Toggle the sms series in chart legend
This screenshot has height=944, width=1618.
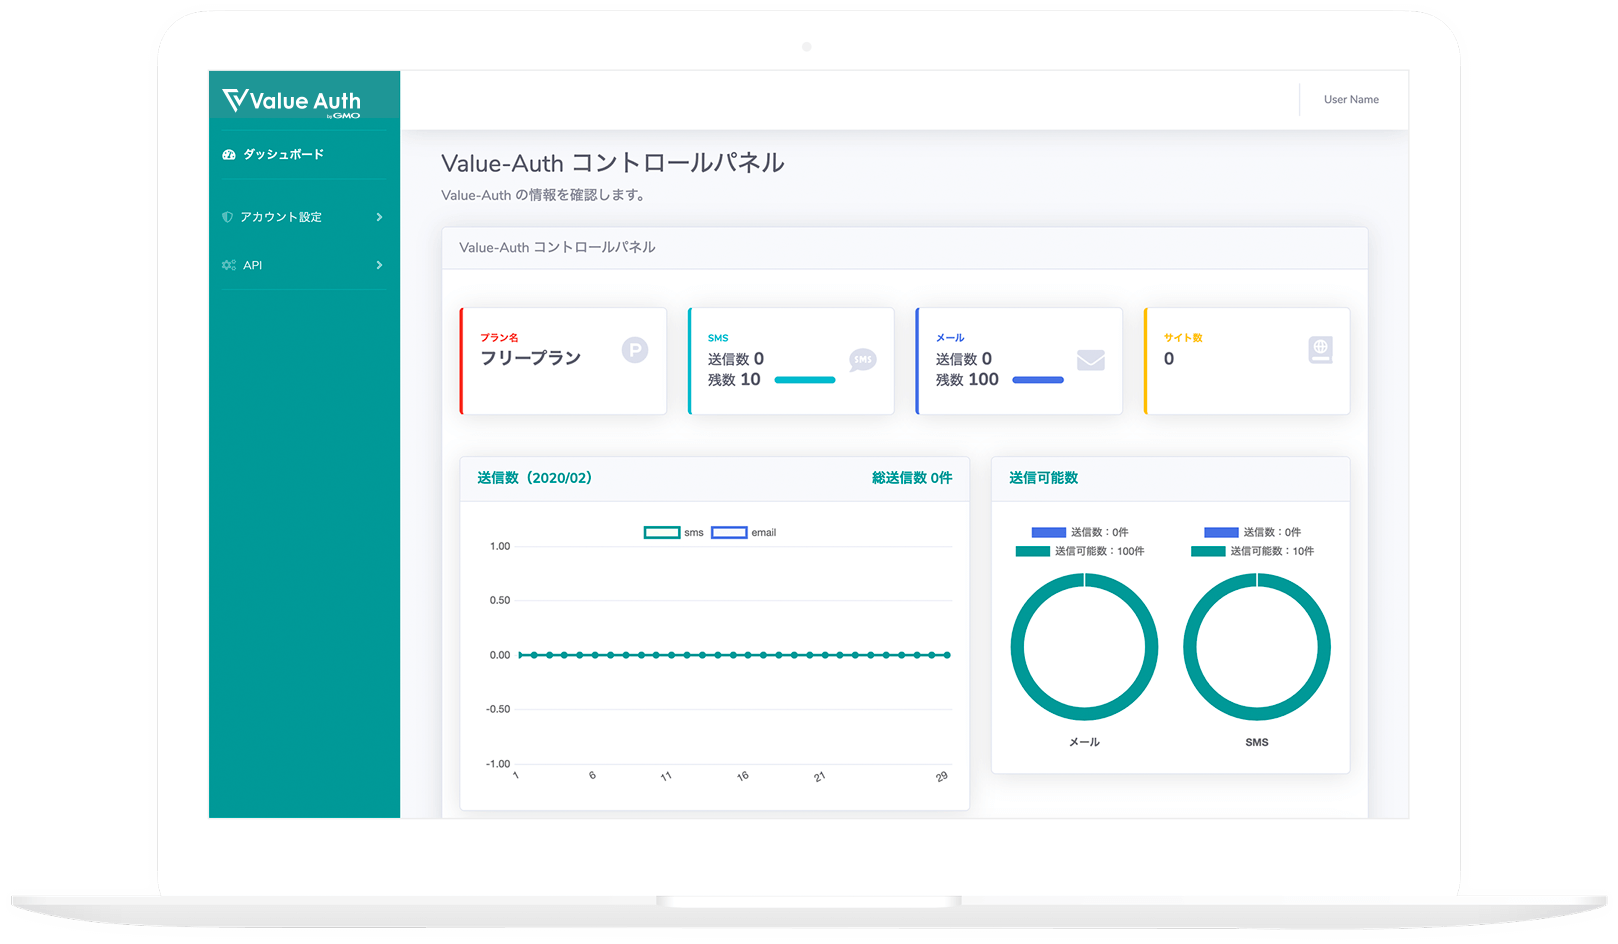coord(673,533)
